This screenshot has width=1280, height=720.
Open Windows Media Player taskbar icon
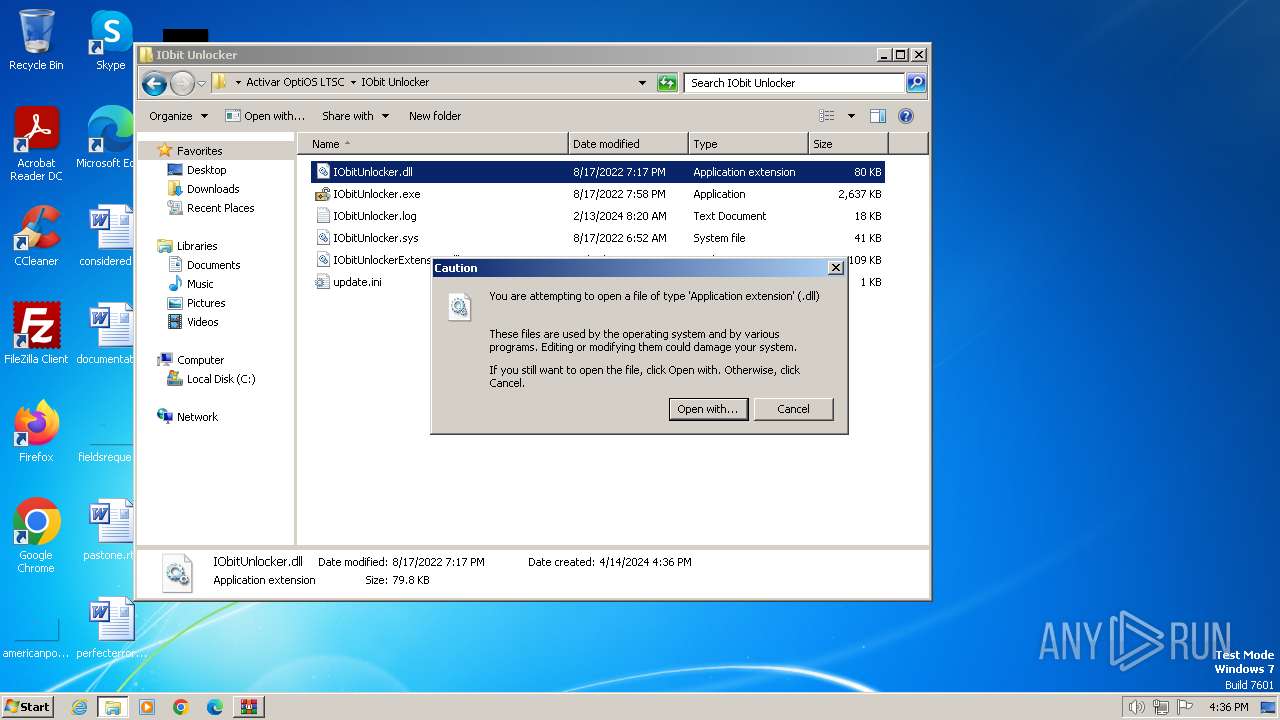tap(147, 707)
